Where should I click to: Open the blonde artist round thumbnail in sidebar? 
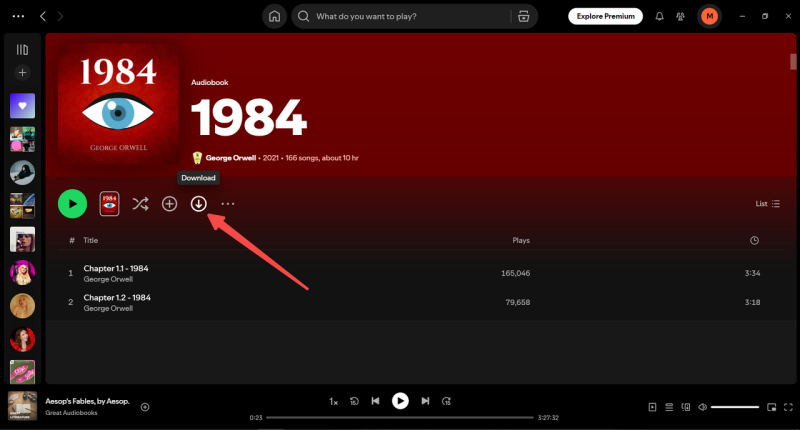coord(22,306)
